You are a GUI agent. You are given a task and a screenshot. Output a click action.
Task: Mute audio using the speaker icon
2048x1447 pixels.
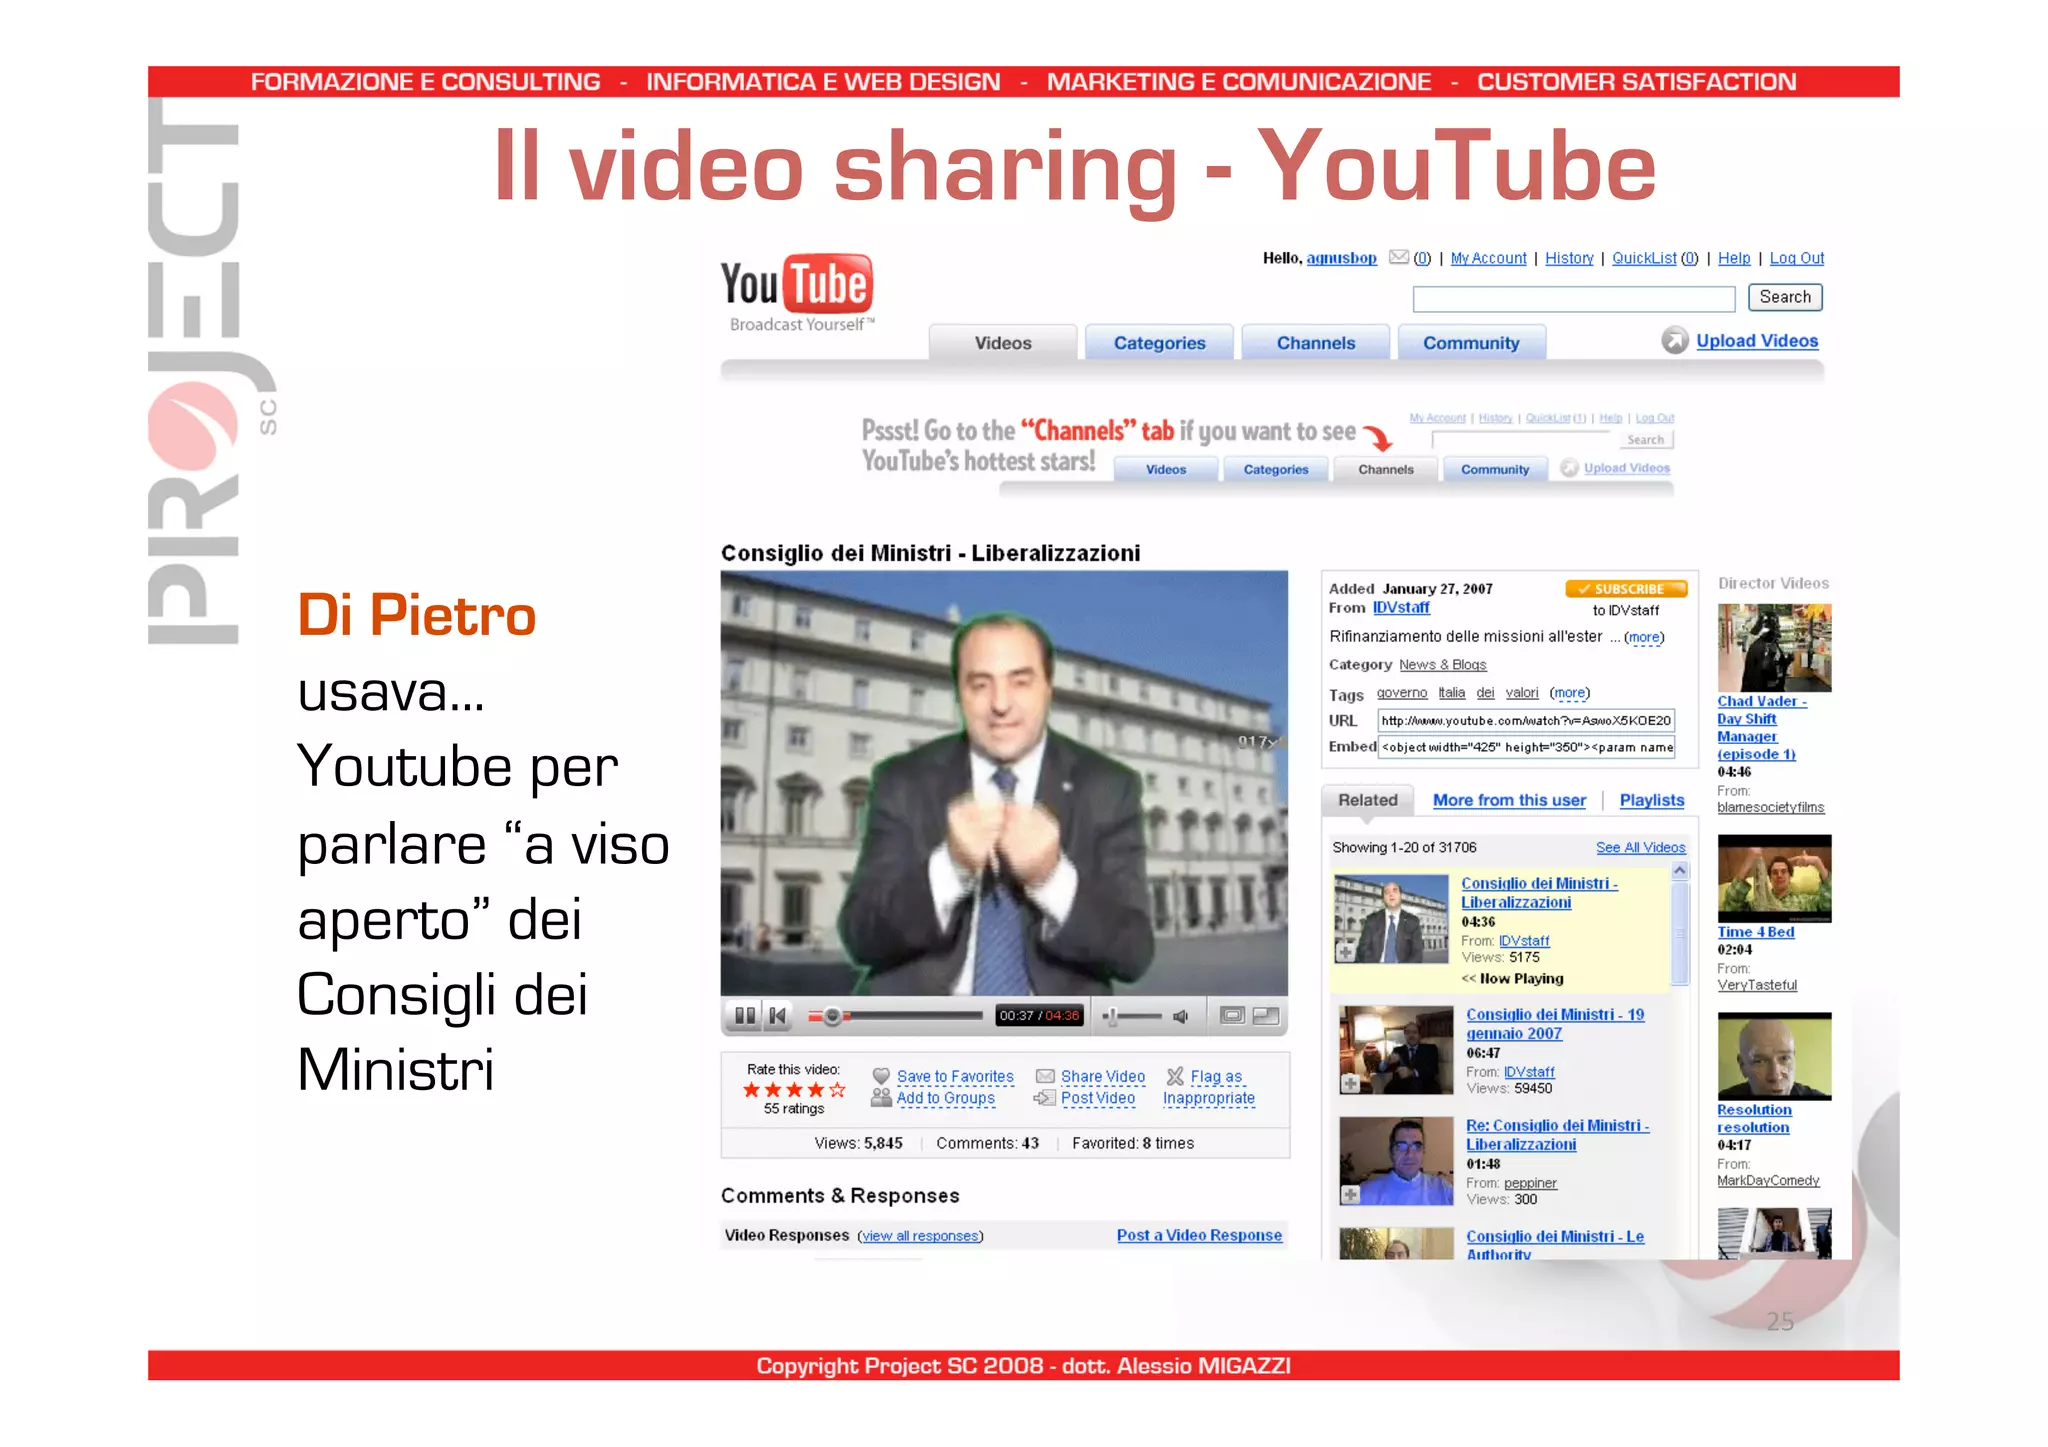point(1181,1016)
